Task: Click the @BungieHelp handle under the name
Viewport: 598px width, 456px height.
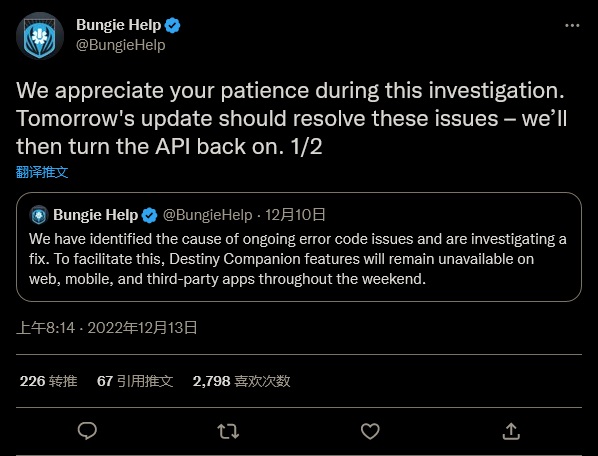Action: pos(121,45)
